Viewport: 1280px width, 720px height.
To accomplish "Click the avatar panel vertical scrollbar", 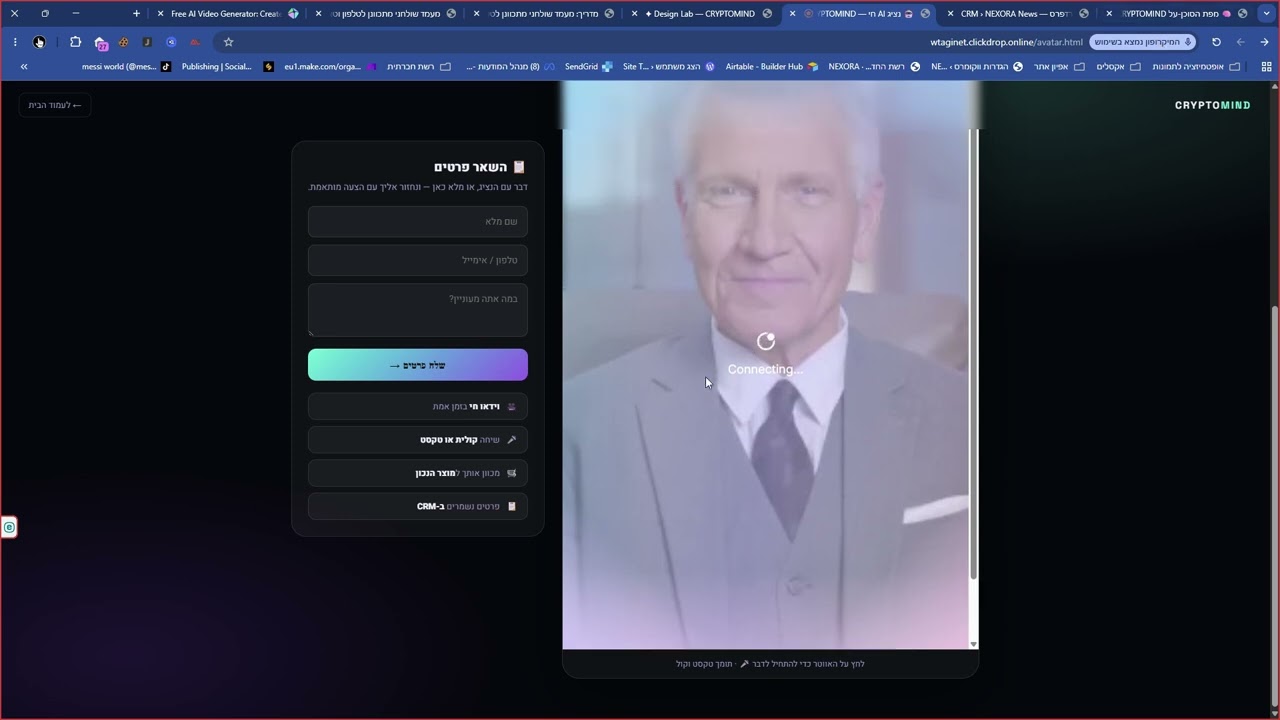I will point(973,353).
